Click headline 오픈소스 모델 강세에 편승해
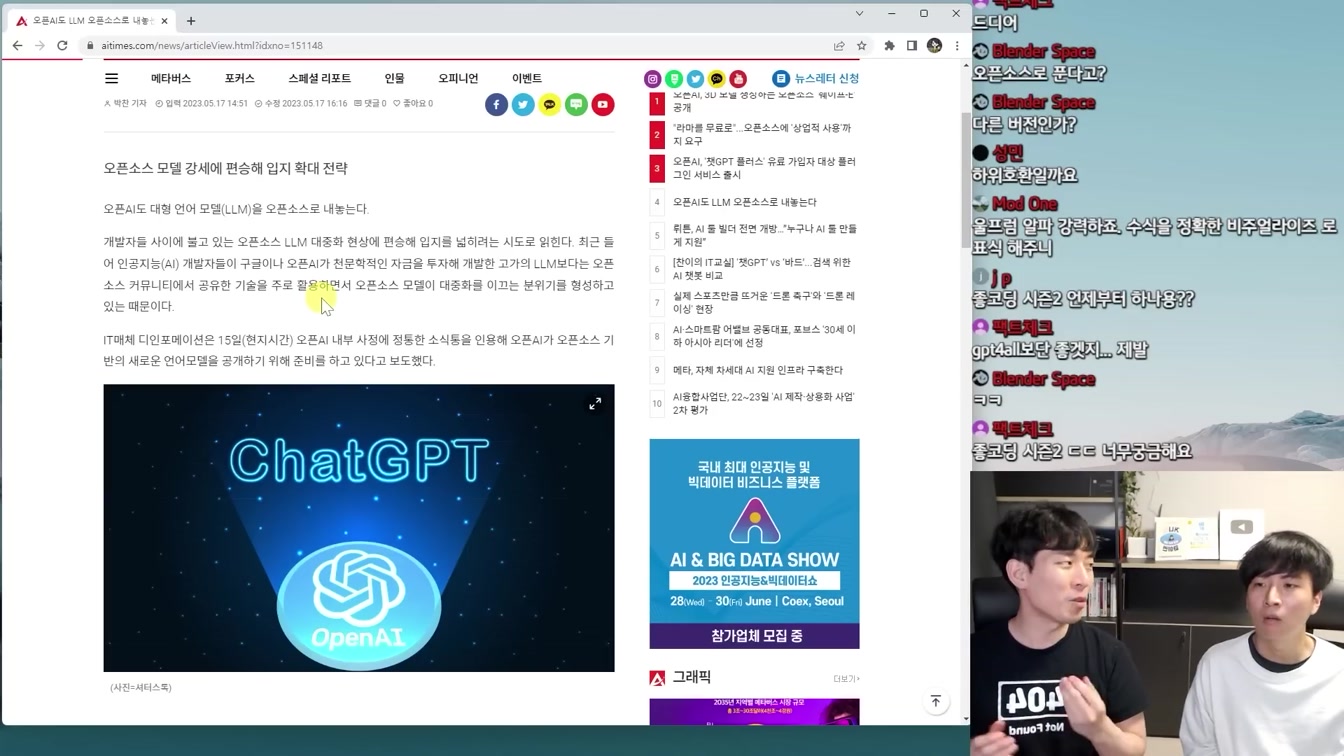Viewport: 1344px width, 756px height. tap(225, 168)
